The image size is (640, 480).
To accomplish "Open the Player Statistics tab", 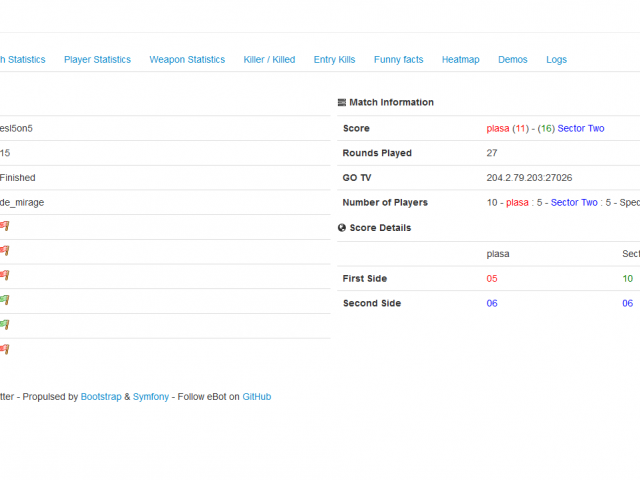I will pos(97,60).
